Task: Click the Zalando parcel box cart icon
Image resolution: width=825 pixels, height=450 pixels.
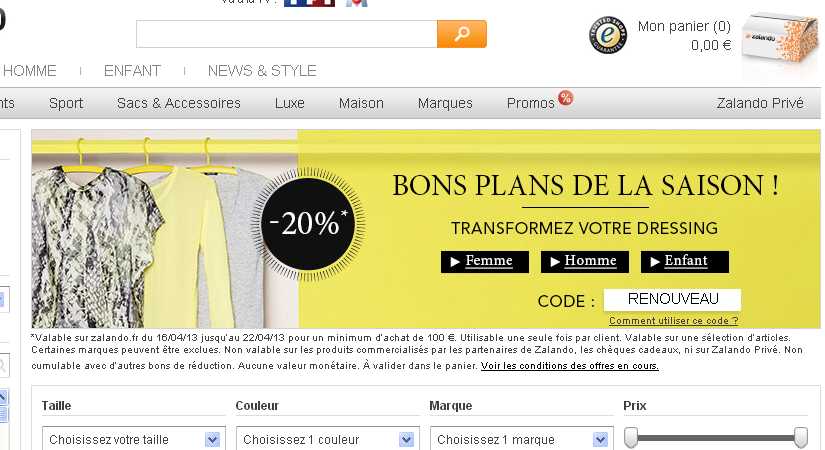Action: coord(780,37)
